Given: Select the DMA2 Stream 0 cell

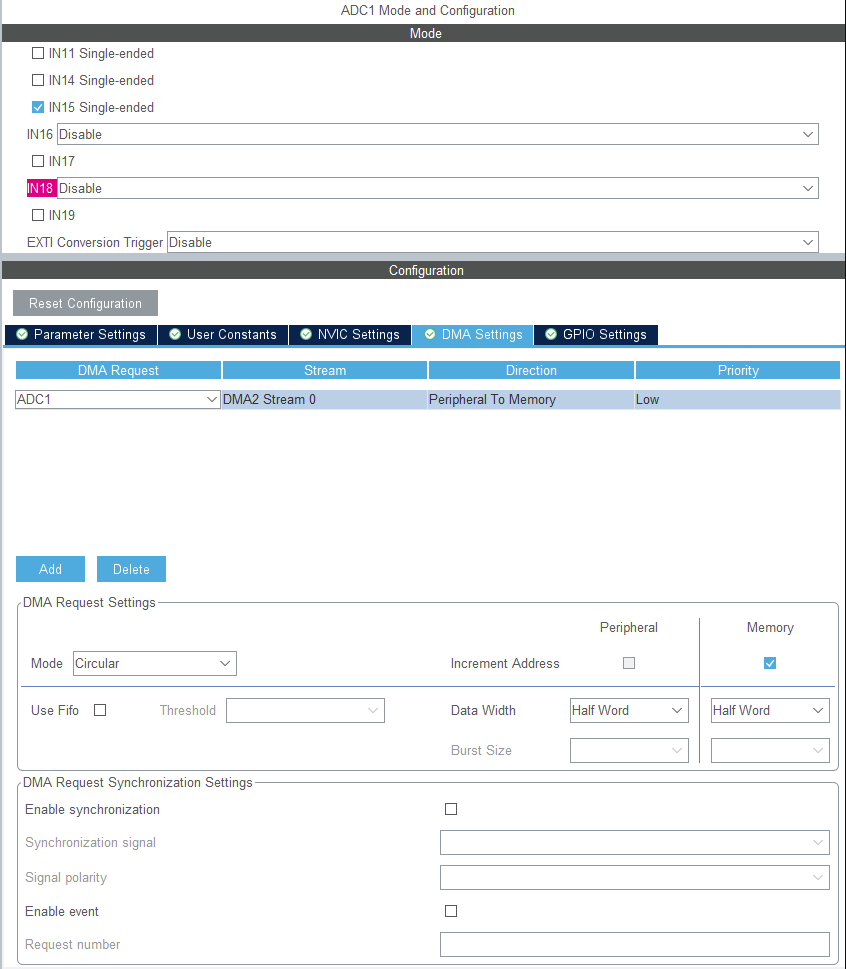Looking at the screenshot, I should point(324,399).
